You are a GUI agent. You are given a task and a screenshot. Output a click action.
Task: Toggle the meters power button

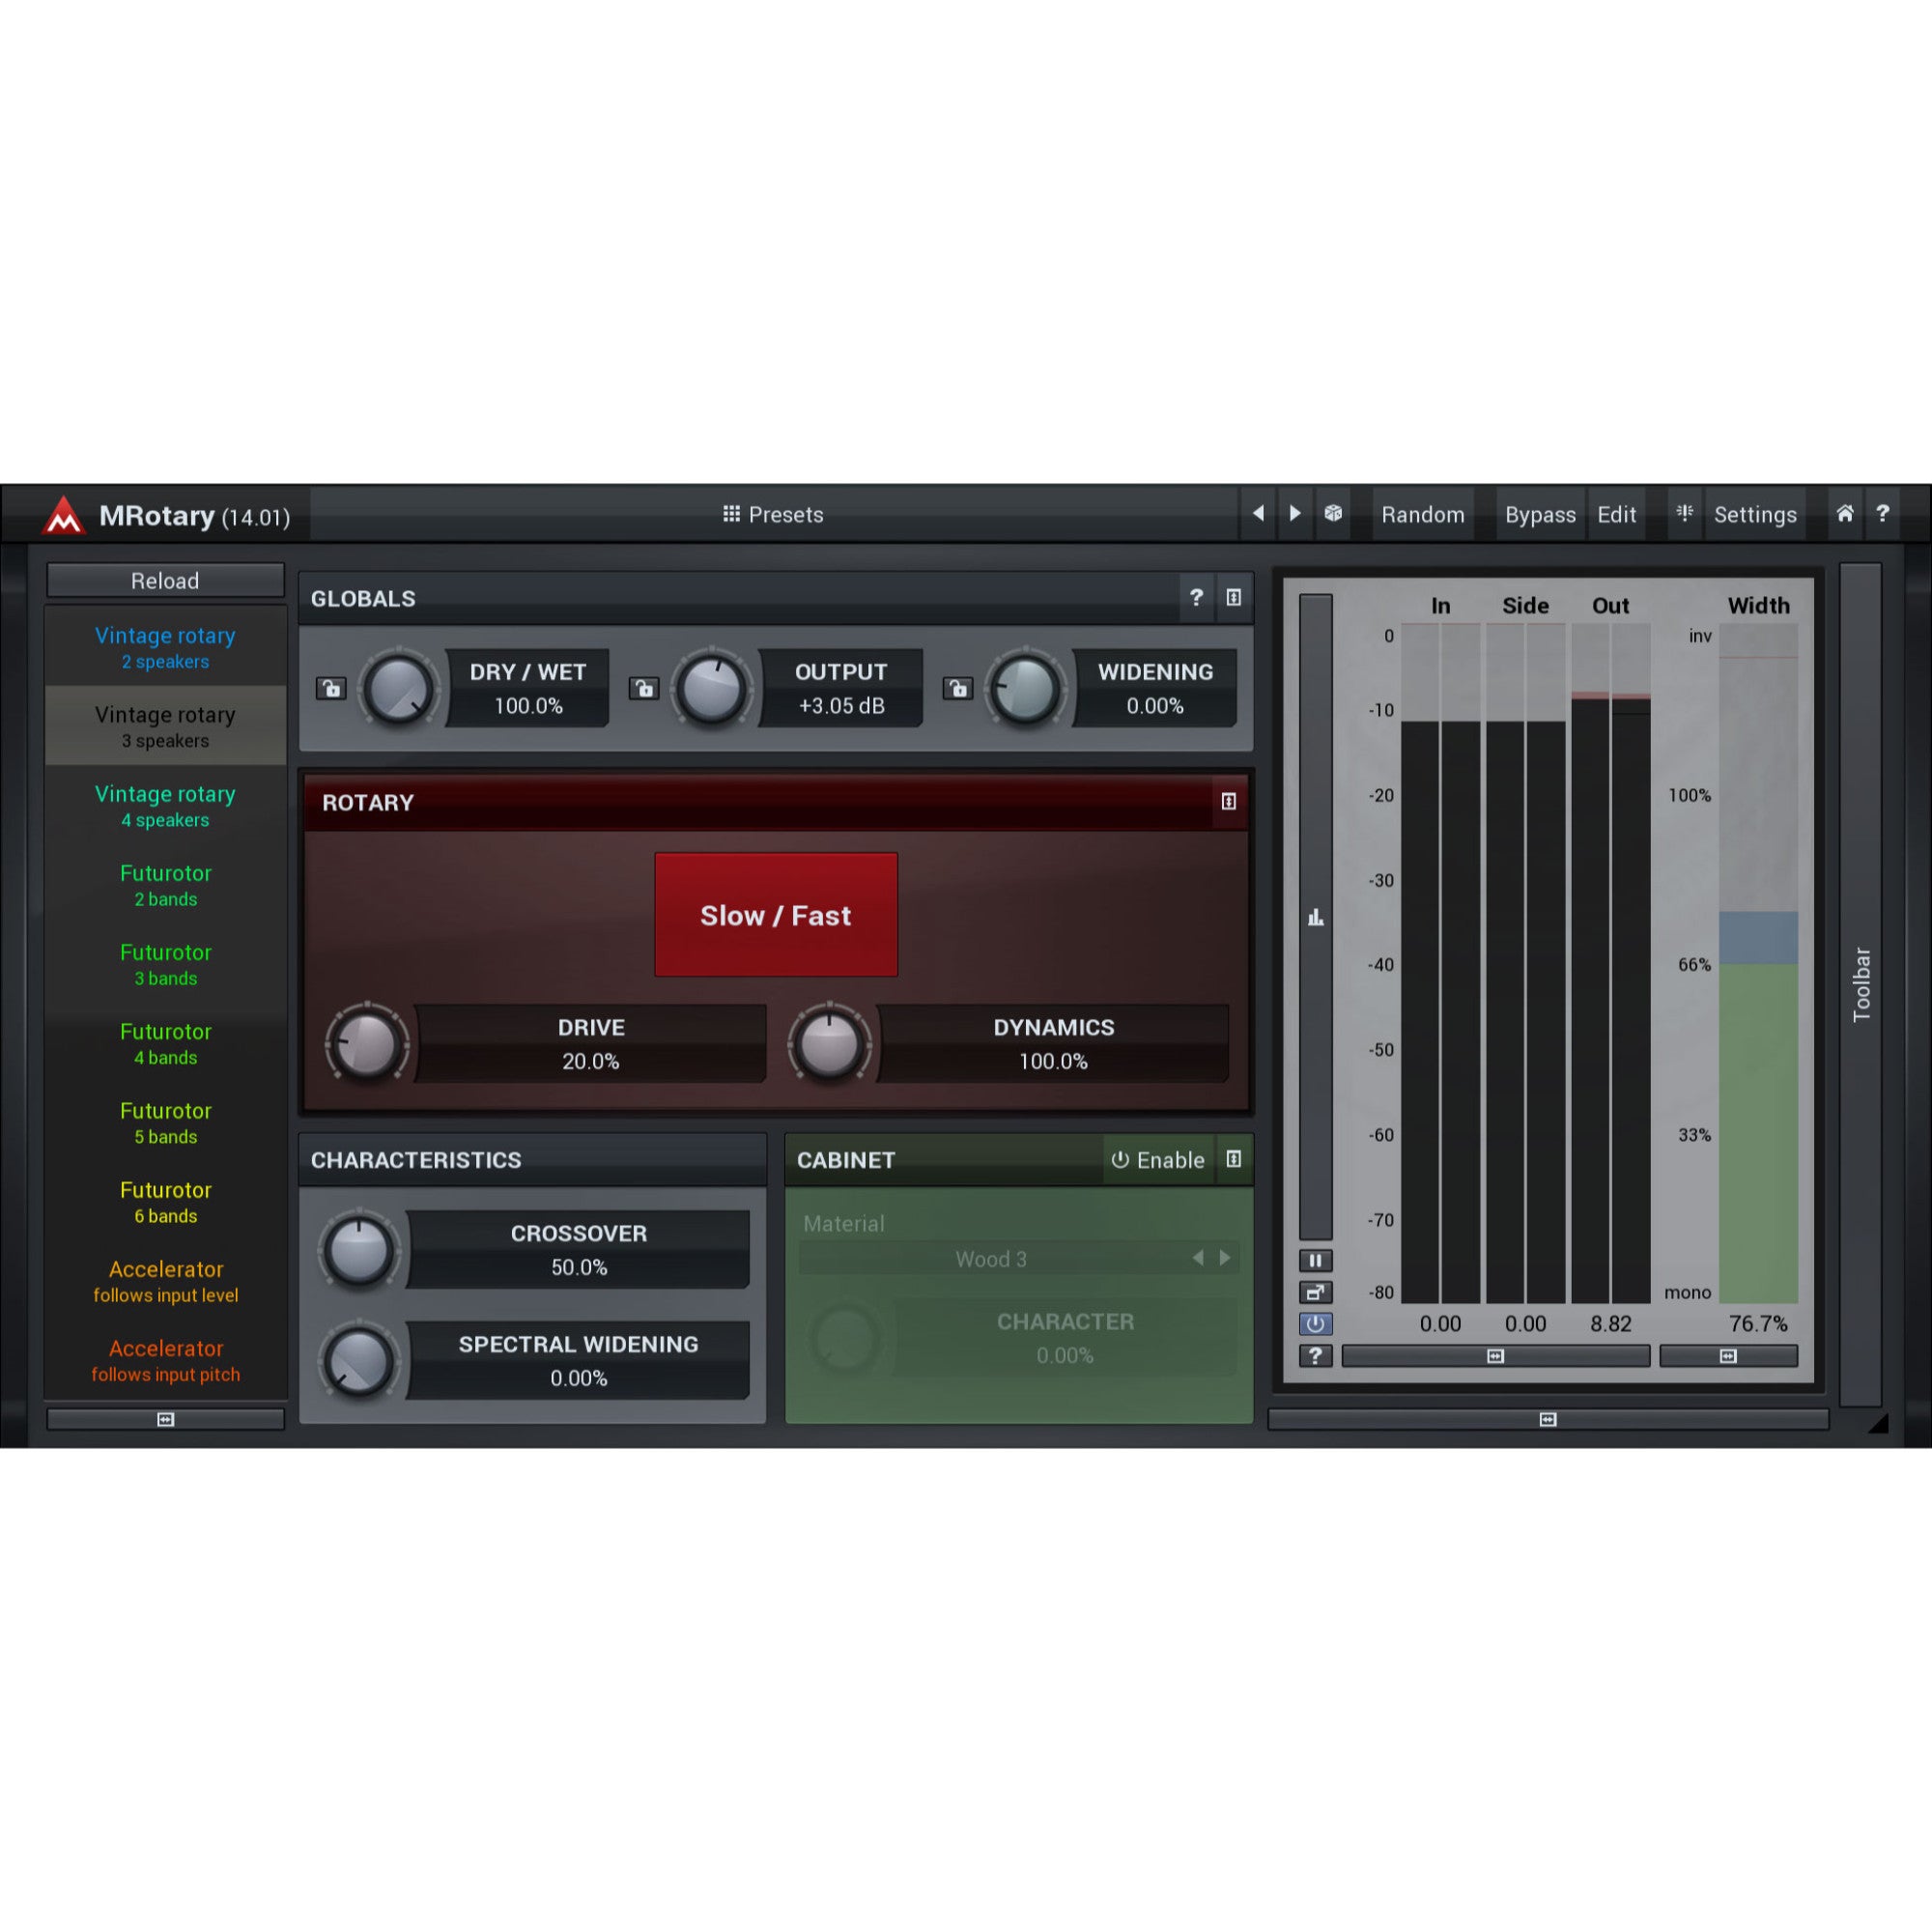pos(1316,1324)
